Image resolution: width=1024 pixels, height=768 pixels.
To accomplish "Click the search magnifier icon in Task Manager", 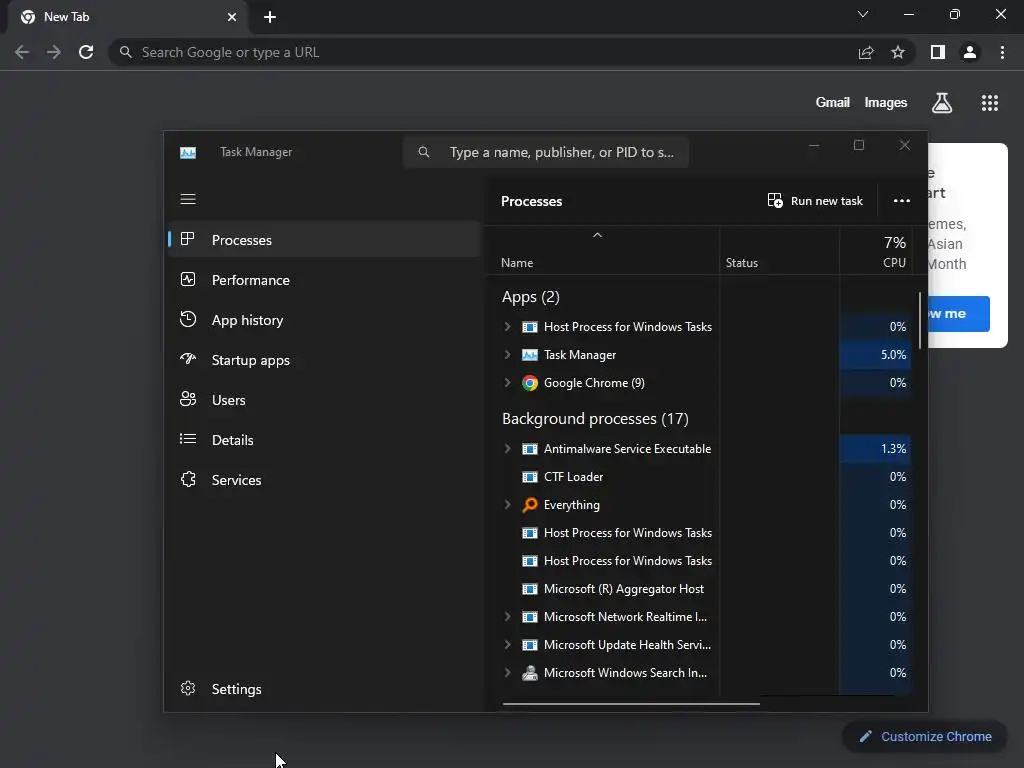I will pos(424,152).
